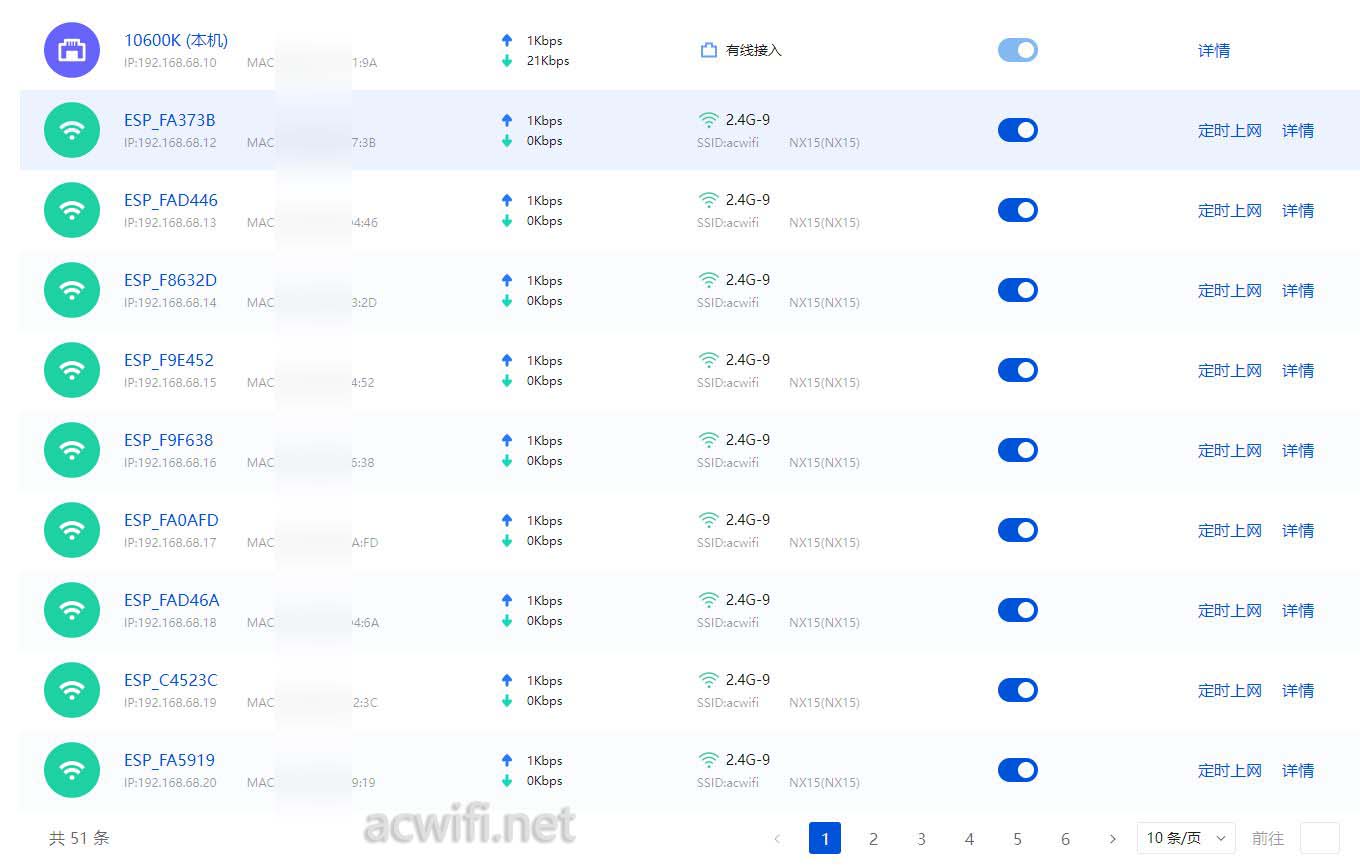
Task: Turn off access for ESP_FA0AFD
Action: (x=1018, y=530)
